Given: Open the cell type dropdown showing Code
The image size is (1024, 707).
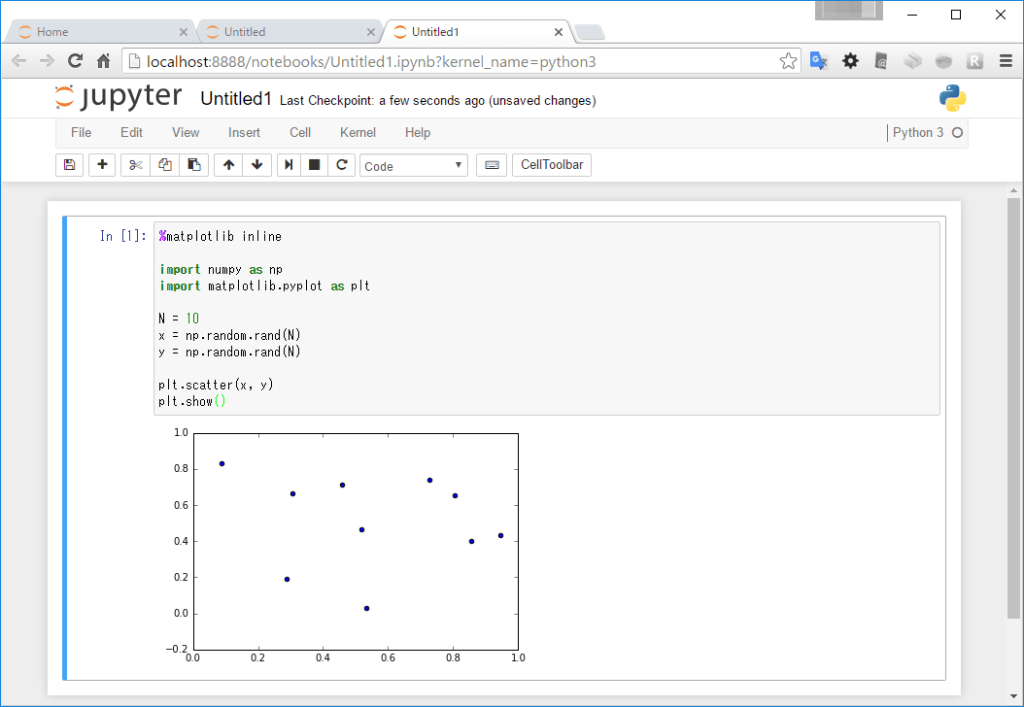Looking at the screenshot, I should pyautogui.click(x=413, y=164).
